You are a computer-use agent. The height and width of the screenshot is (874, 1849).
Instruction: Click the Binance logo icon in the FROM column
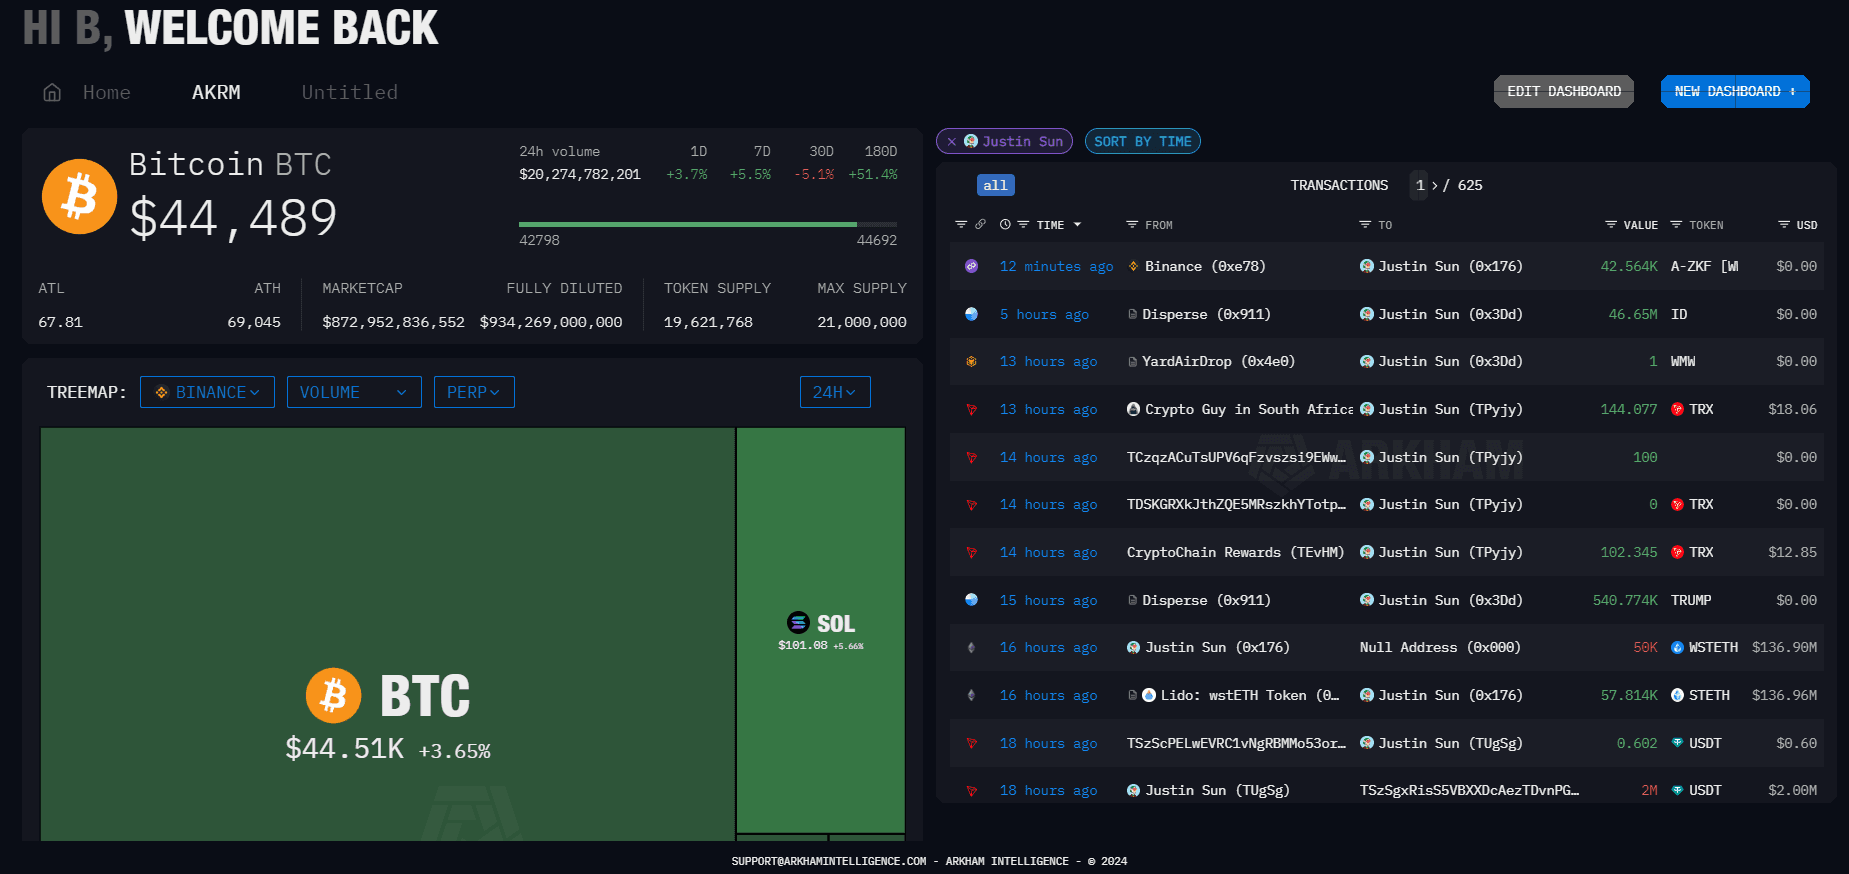[x=1133, y=266]
